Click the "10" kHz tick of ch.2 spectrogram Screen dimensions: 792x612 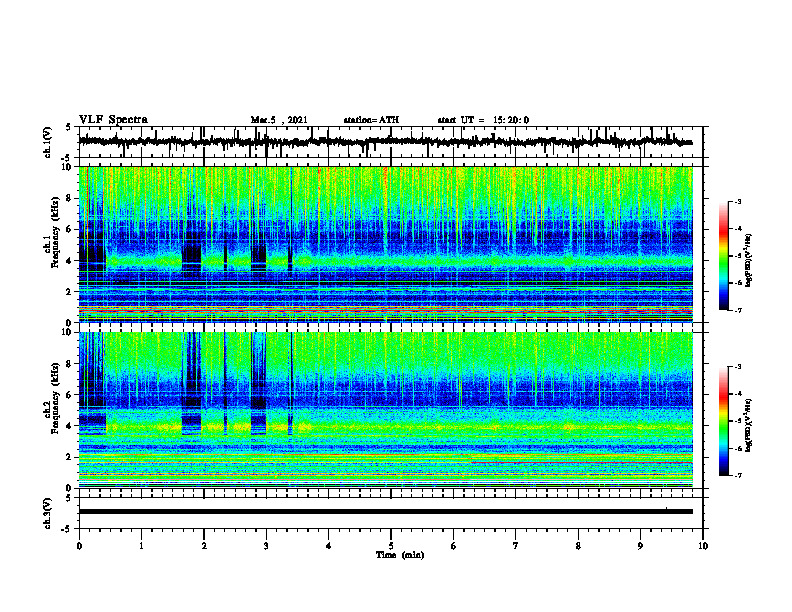pyautogui.click(x=69, y=332)
